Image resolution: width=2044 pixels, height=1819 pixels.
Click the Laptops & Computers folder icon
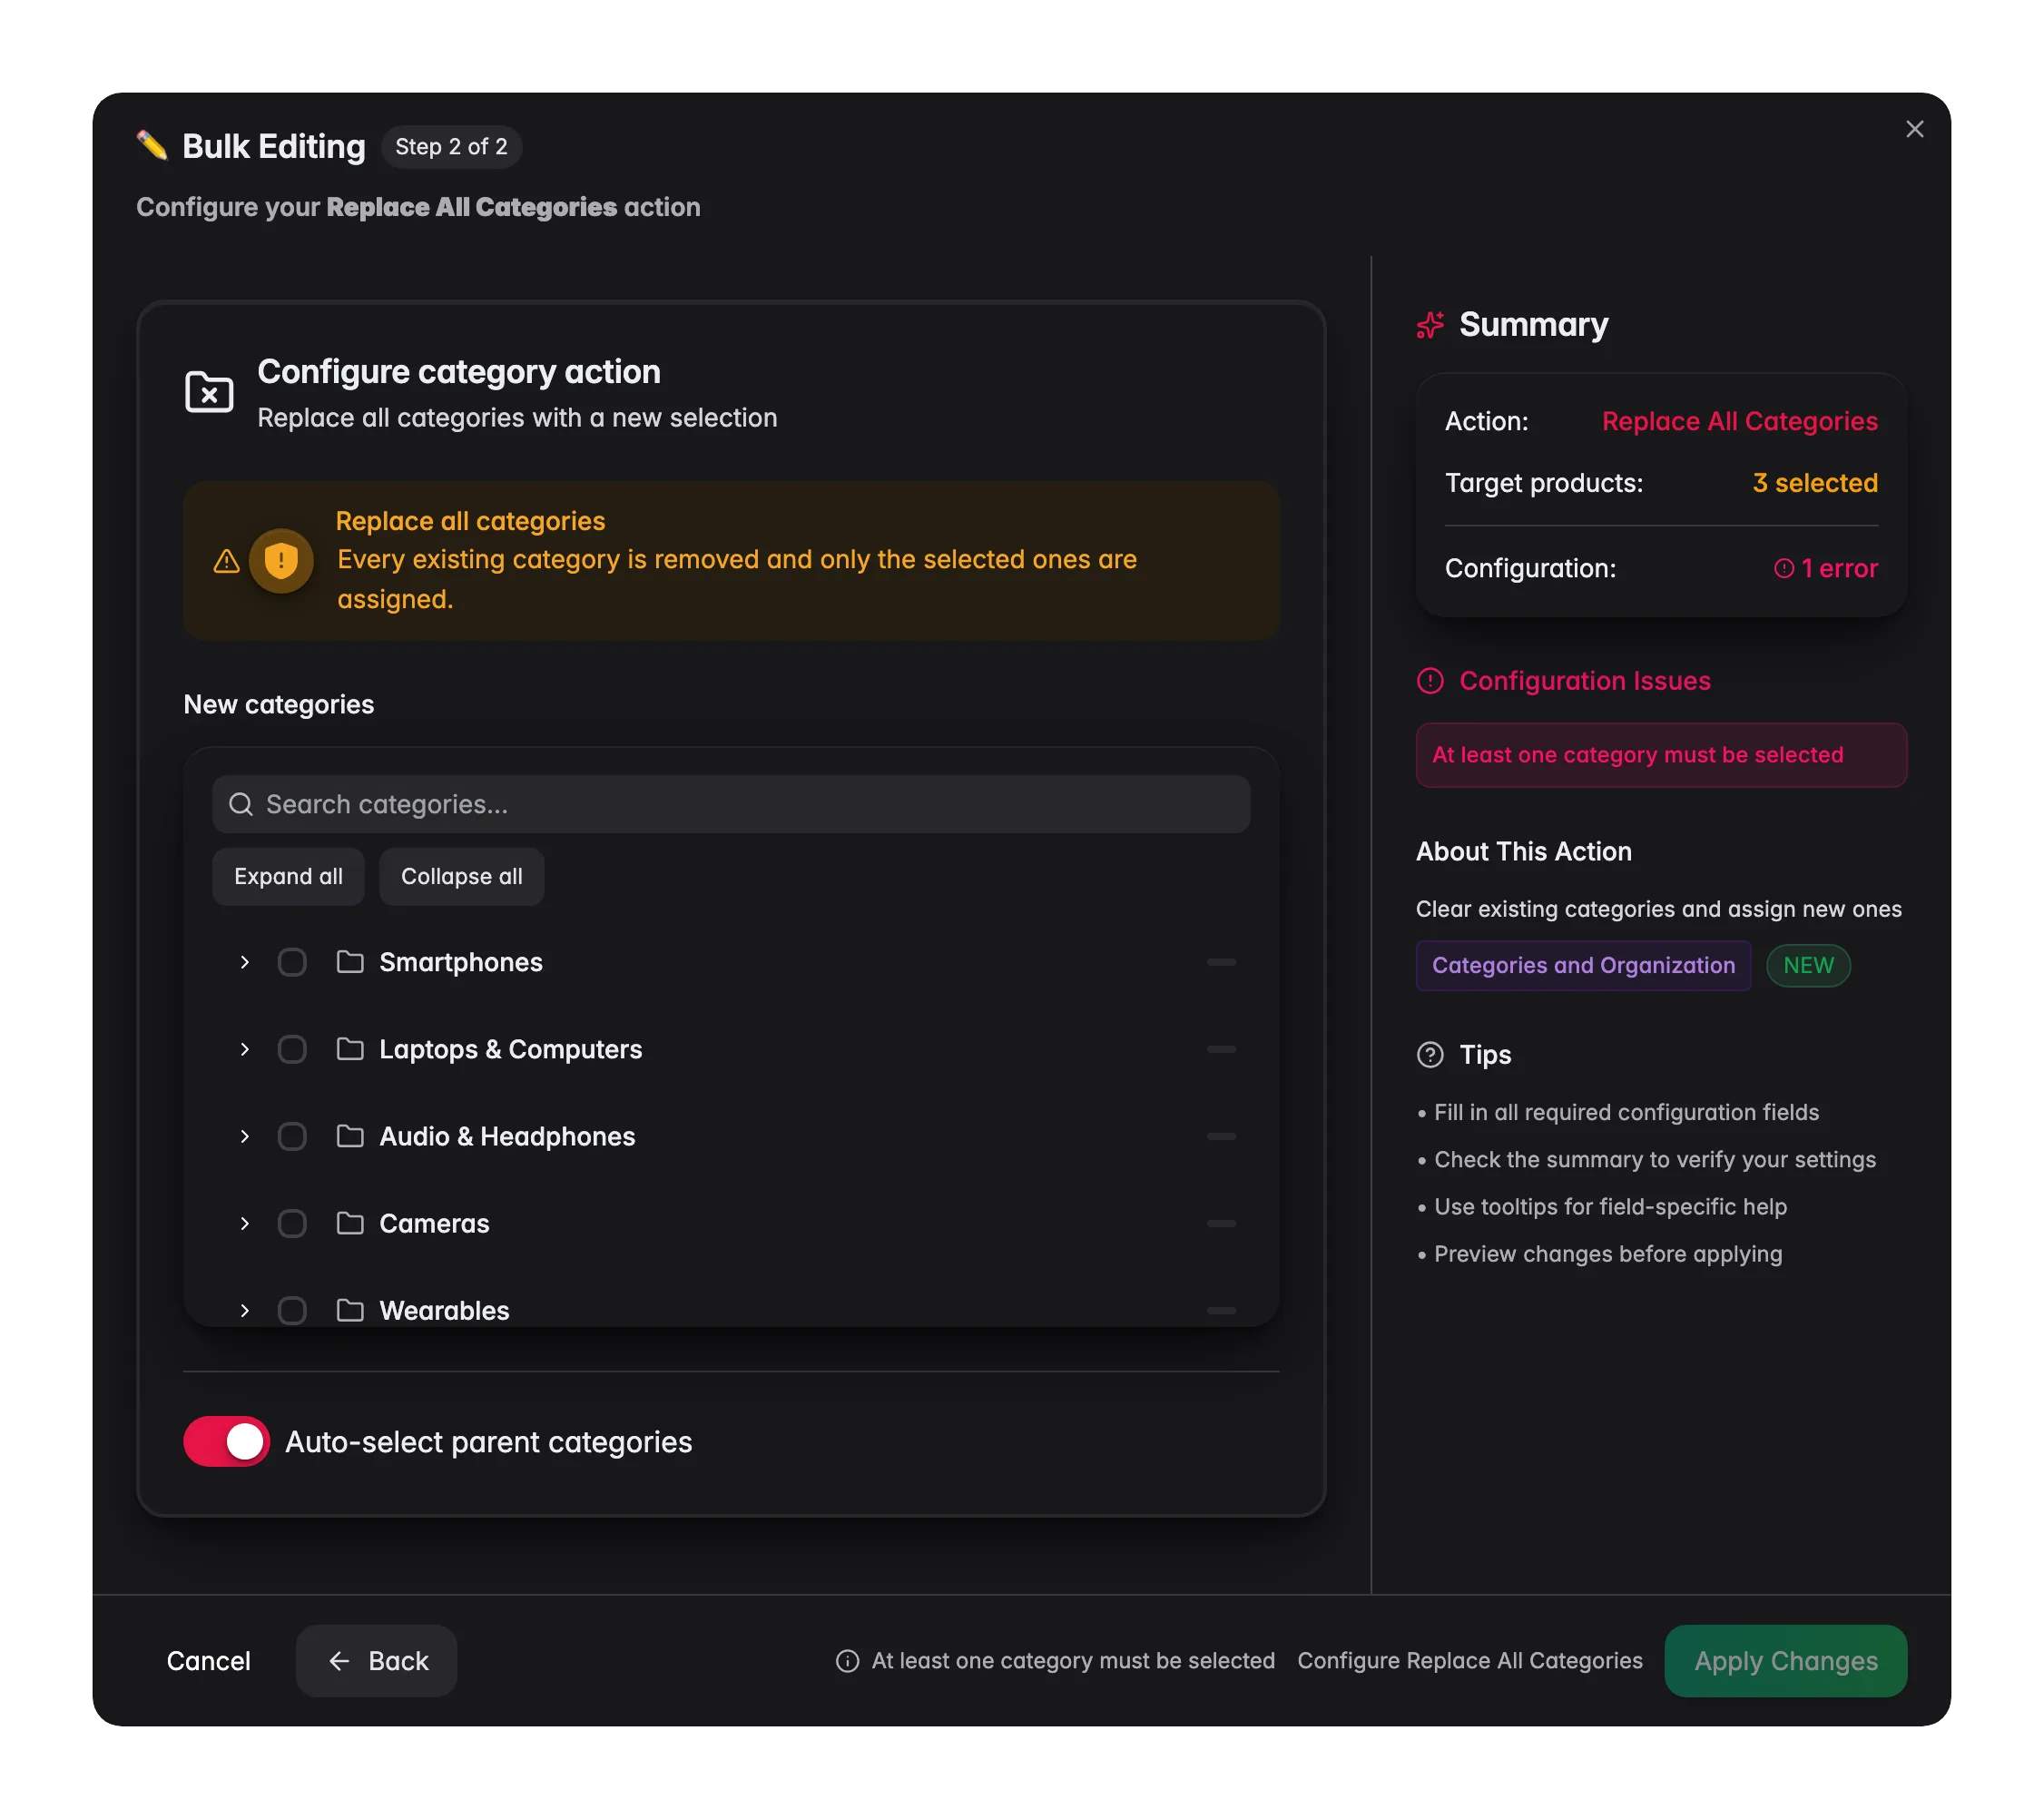pyautogui.click(x=350, y=1049)
